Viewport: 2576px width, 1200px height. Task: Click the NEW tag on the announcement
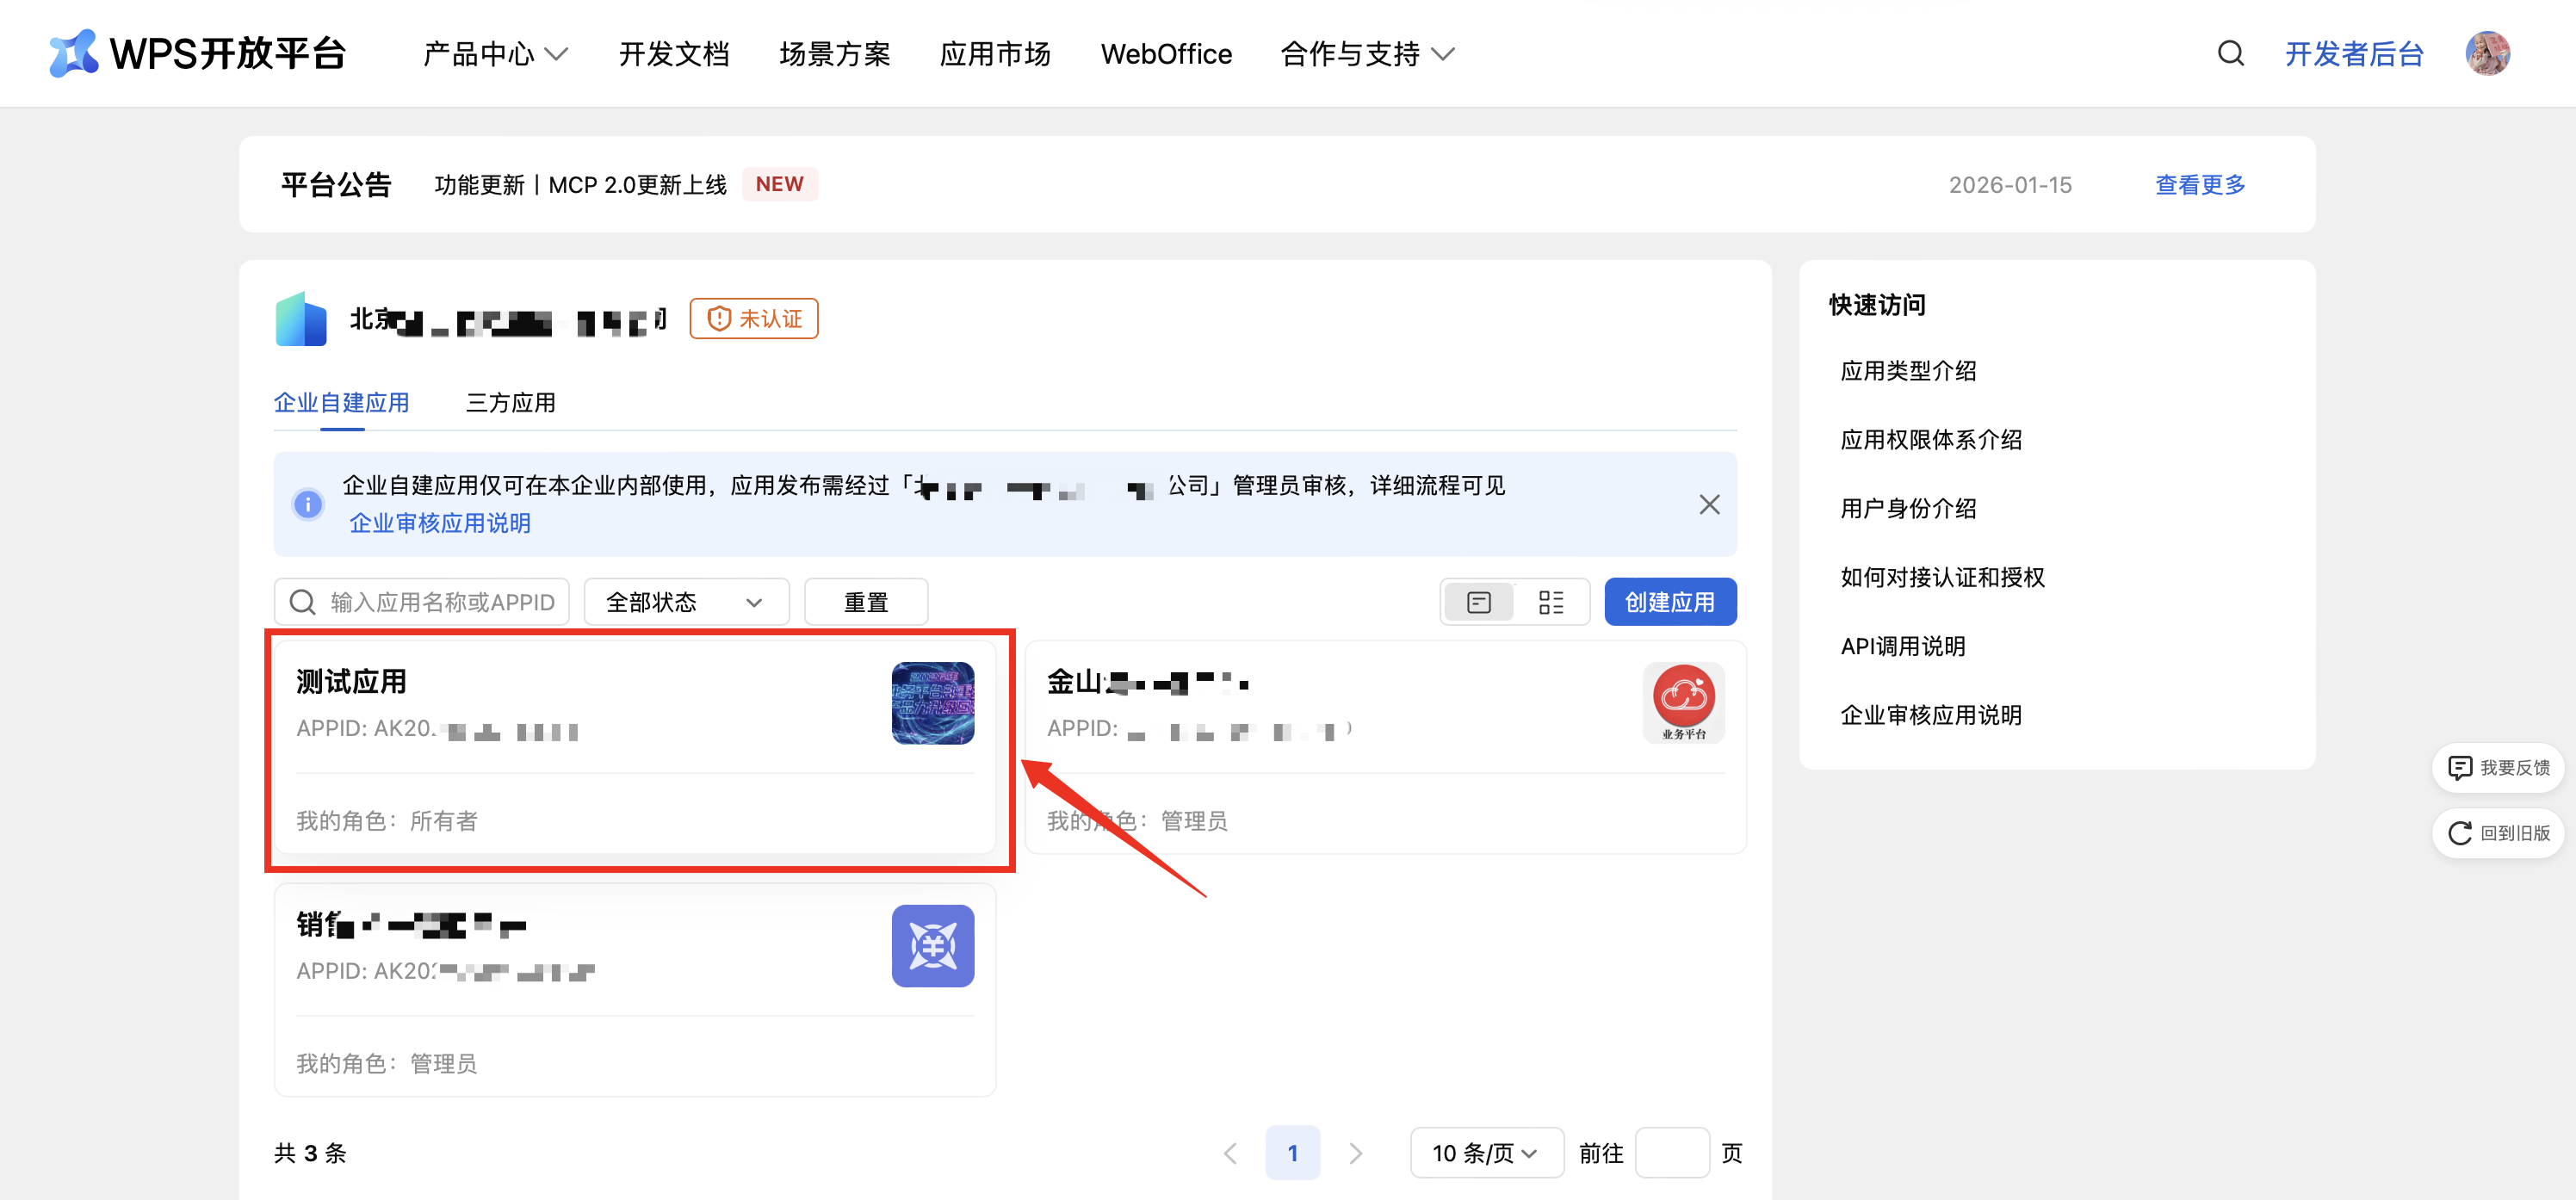point(780,184)
